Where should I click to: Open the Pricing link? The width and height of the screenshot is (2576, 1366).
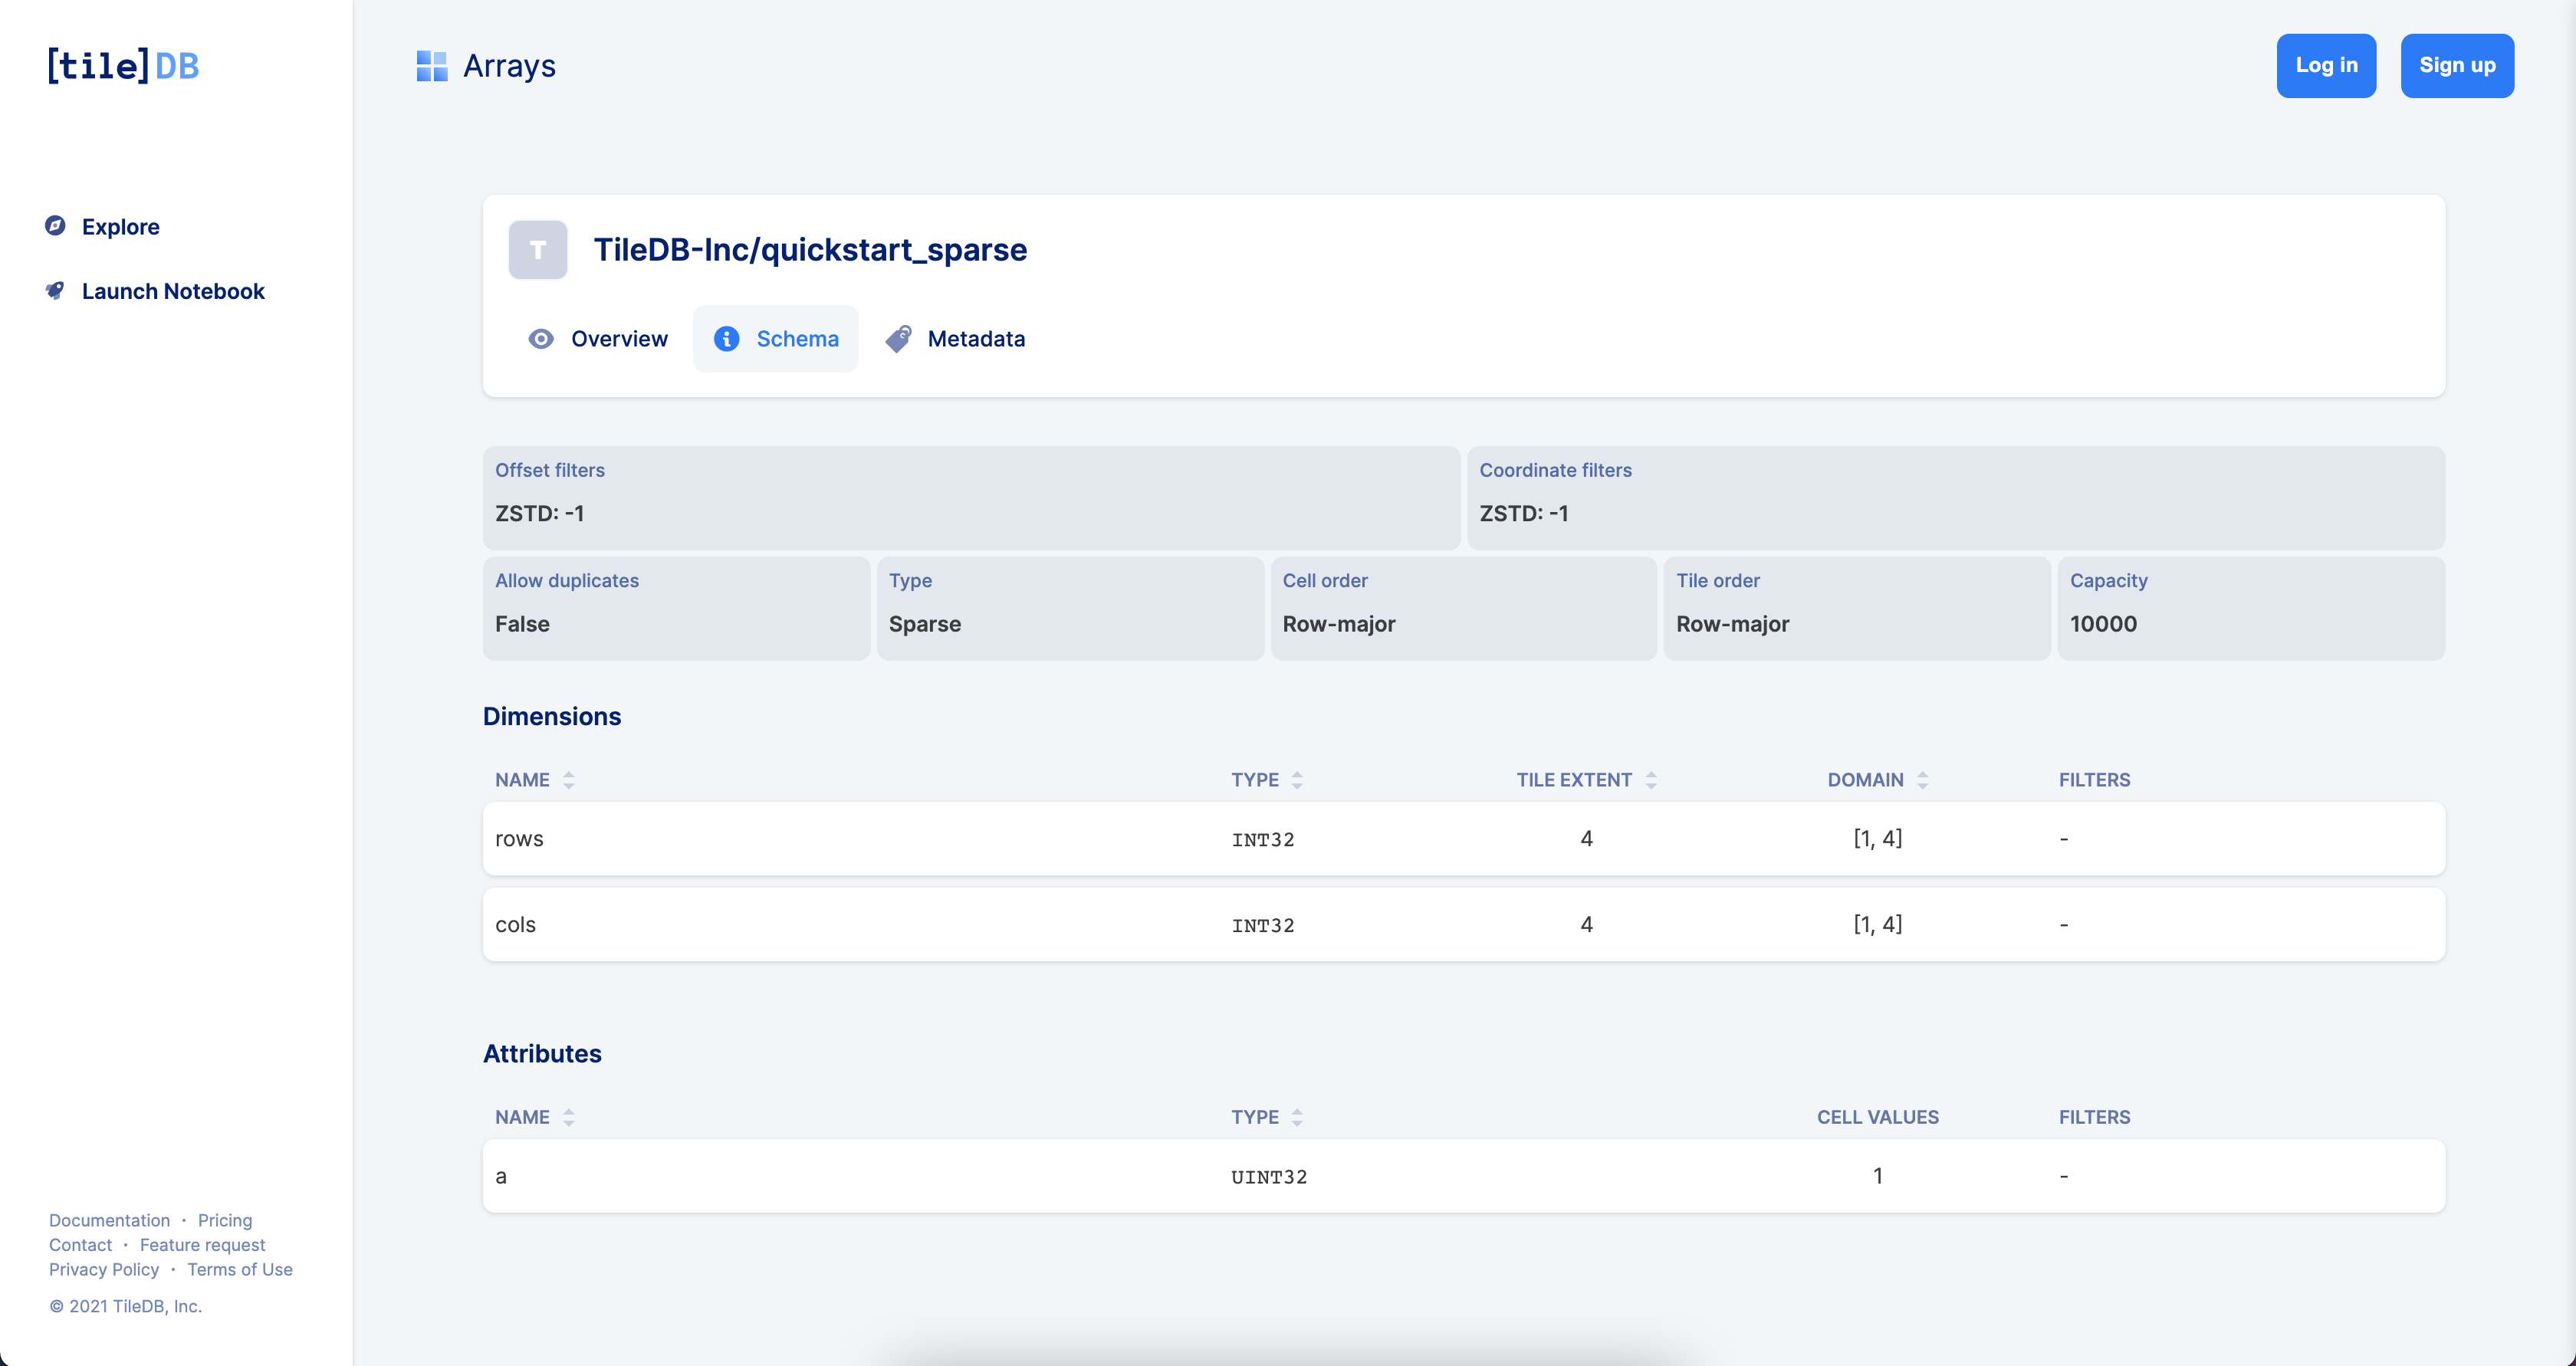tap(225, 1220)
